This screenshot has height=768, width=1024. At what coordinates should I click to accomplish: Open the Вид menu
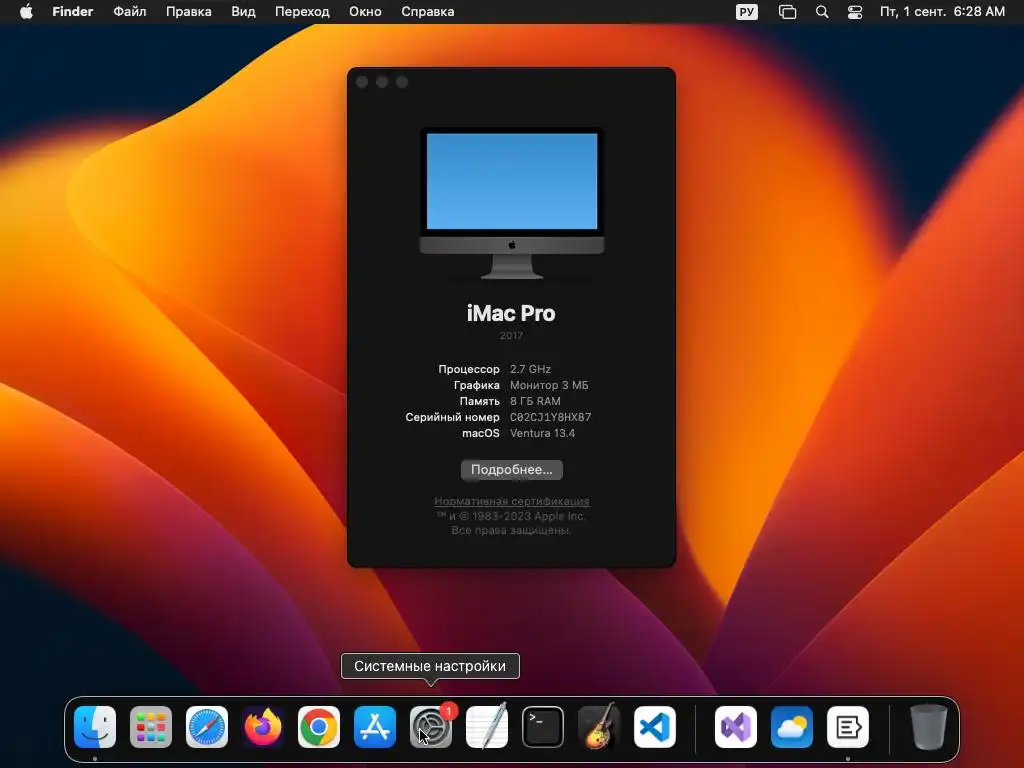tap(243, 12)
